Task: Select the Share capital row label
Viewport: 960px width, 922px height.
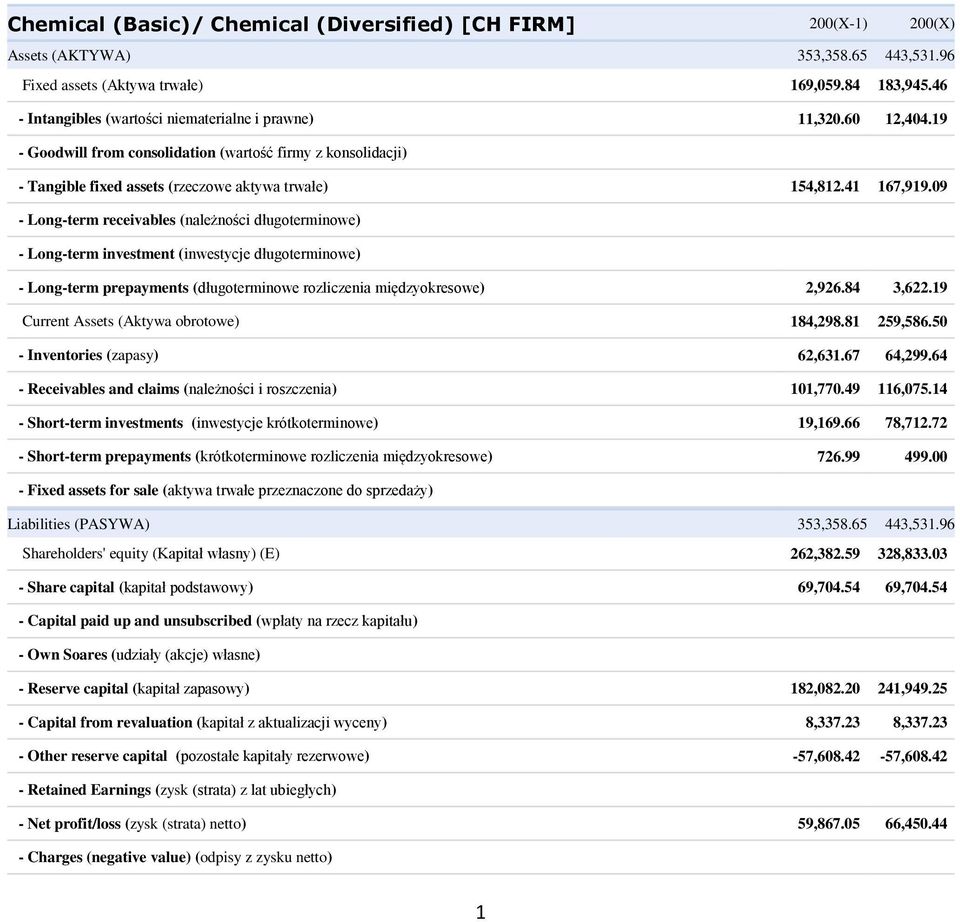Action: [x=135, y=588]
